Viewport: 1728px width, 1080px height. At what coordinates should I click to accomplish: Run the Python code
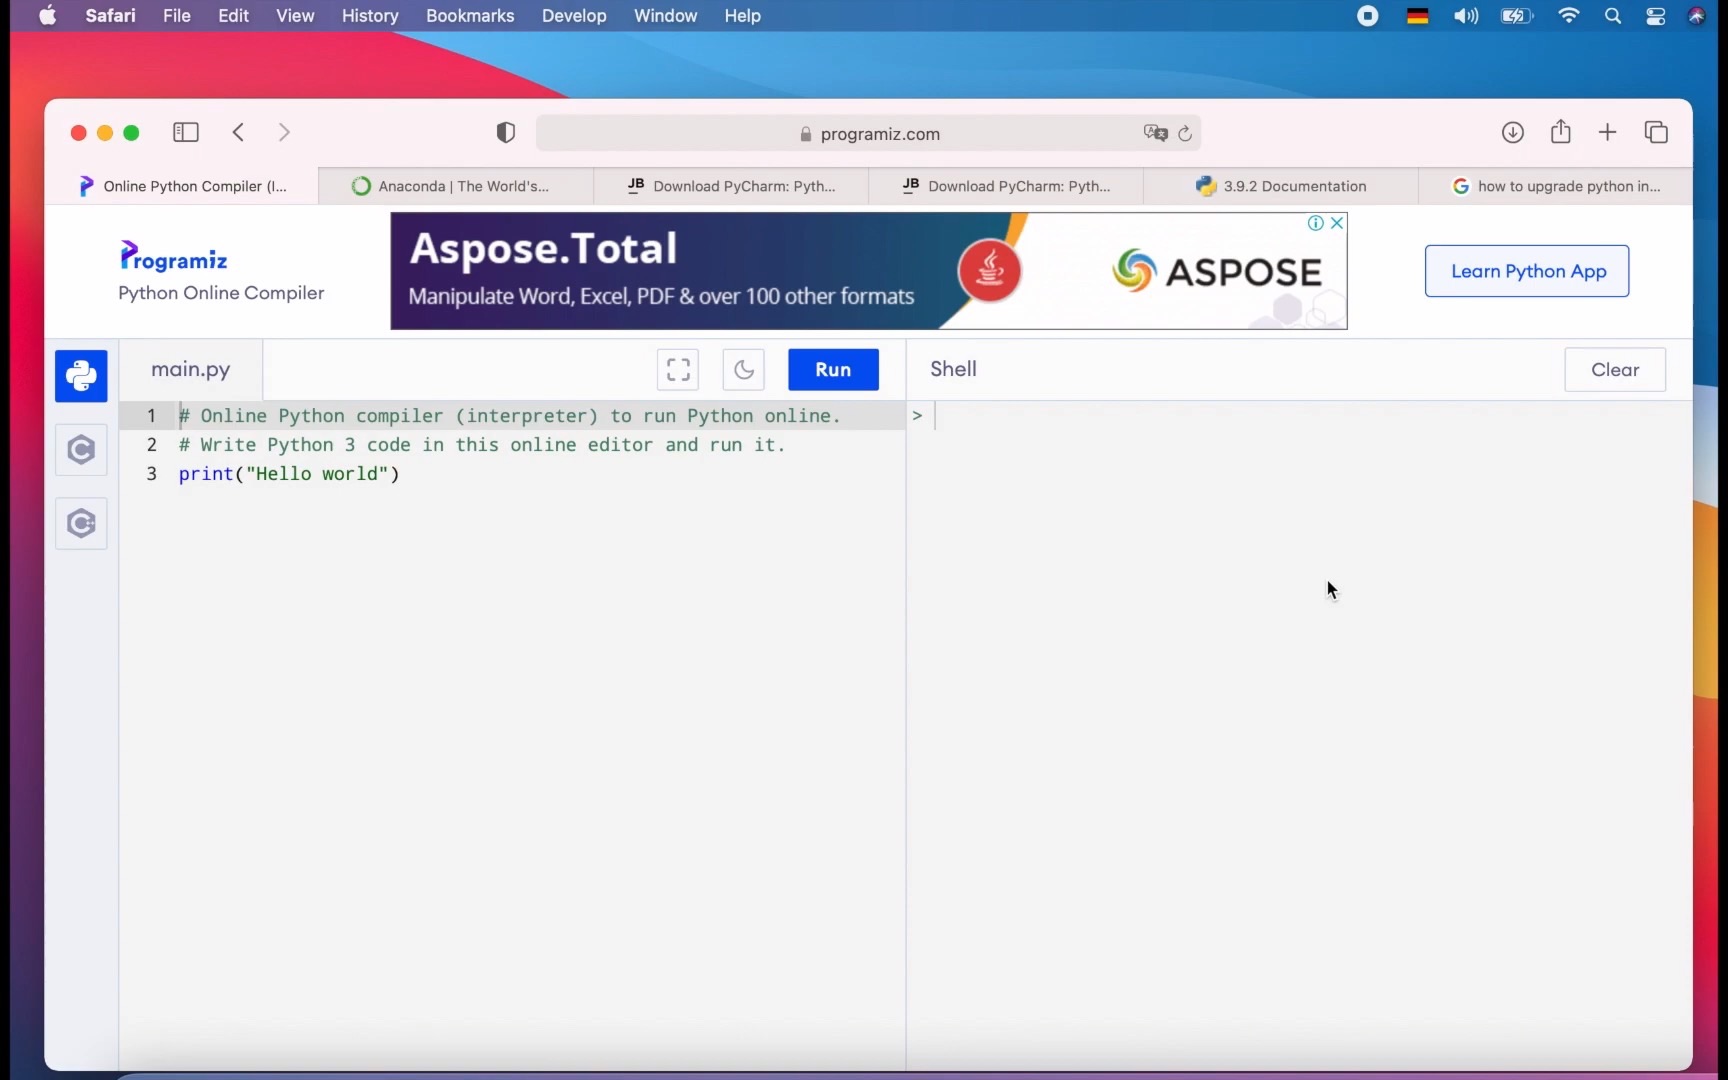[833, 370]
